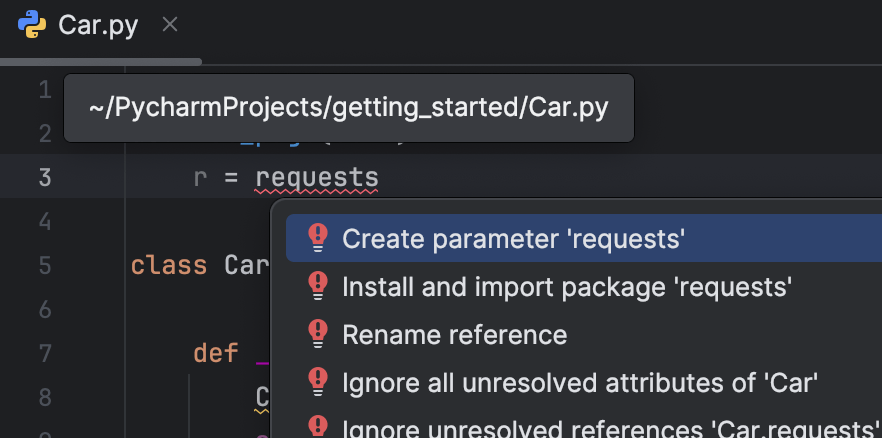Choose Ignore all unresolved attributes of 'Car'

coord(580,381)
